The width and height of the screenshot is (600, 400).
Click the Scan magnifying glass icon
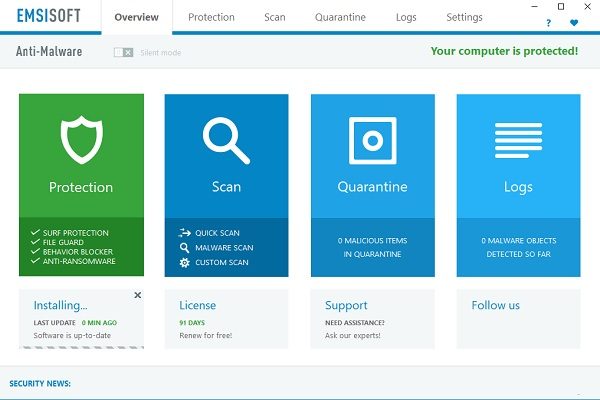[x=226, y=141]
